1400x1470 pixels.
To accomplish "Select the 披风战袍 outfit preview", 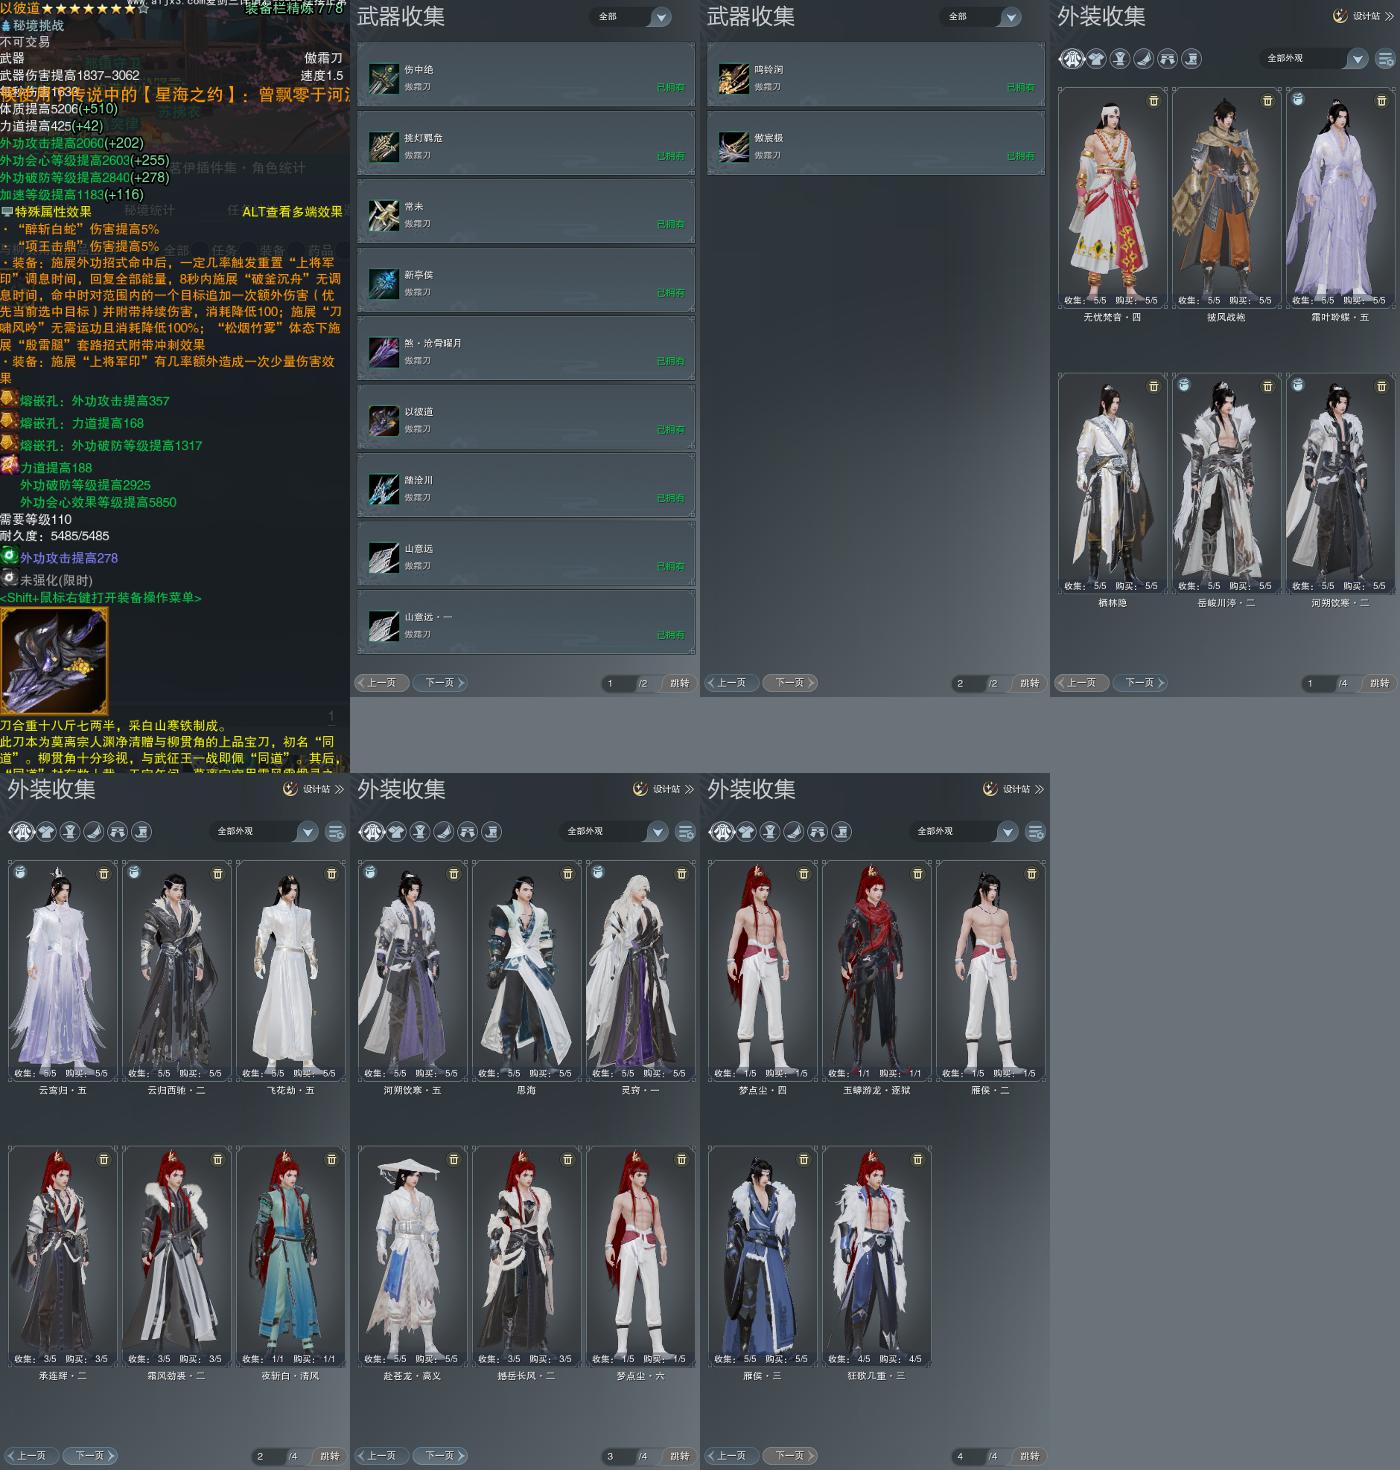I will pos(1225,198).
